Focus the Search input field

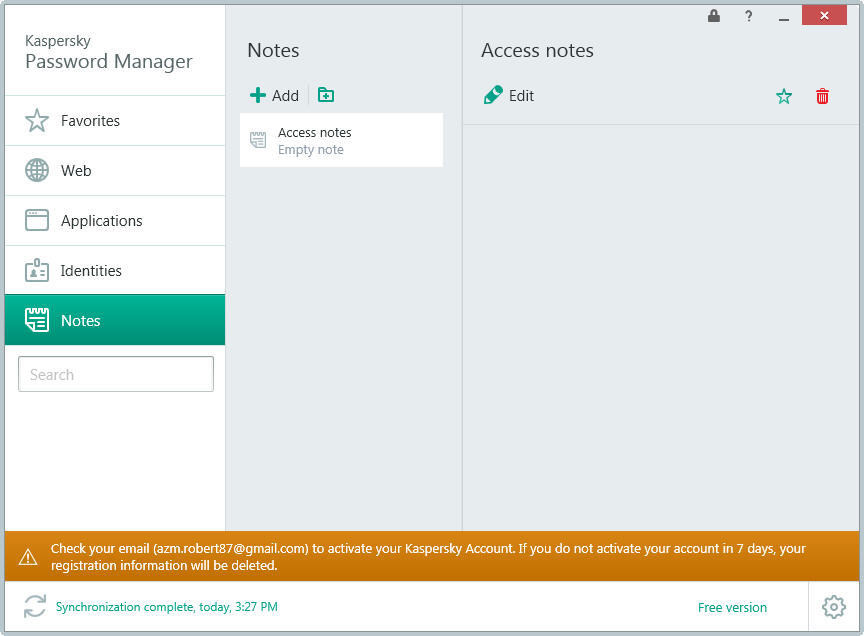(116, 374)
